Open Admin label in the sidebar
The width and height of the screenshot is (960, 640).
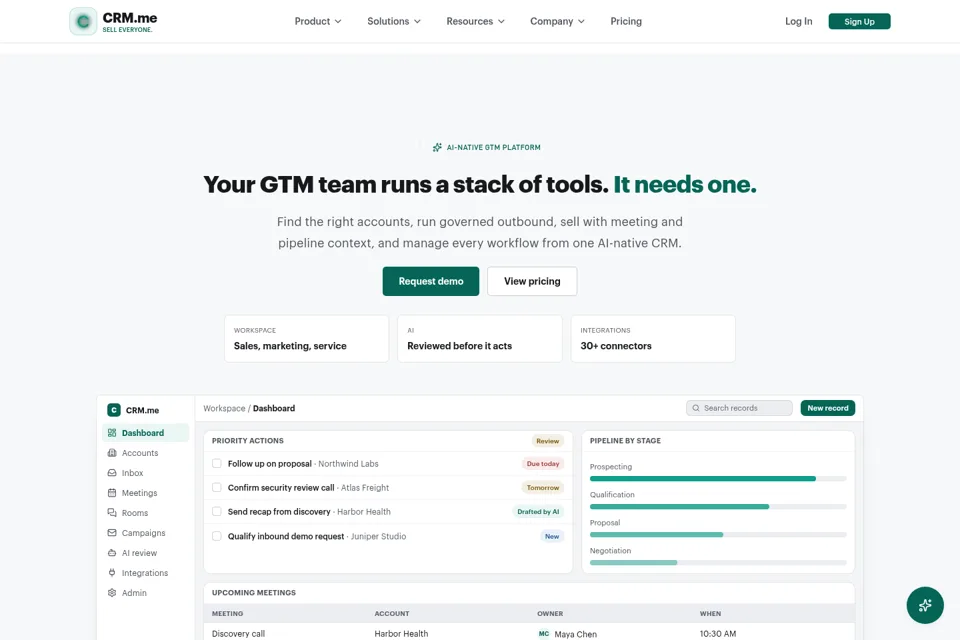pyautogui.click(x=134, y=593)
